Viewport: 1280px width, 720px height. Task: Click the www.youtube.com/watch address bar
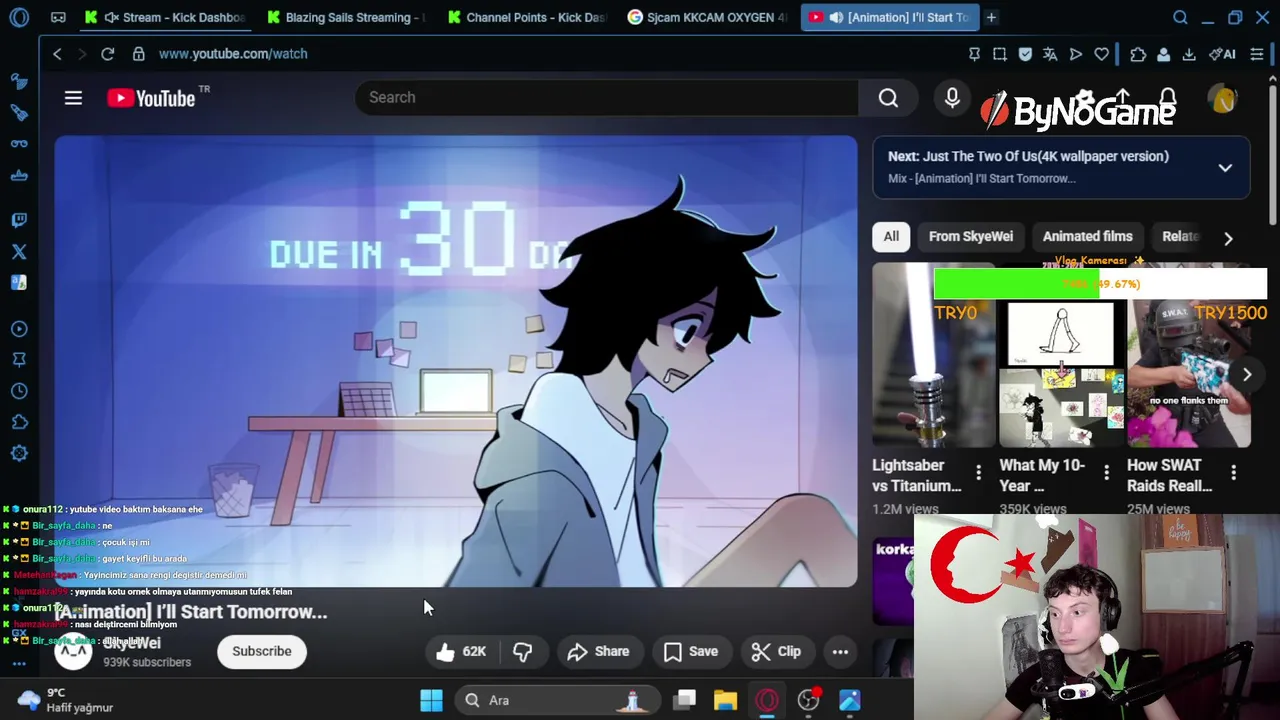point(232,54)
